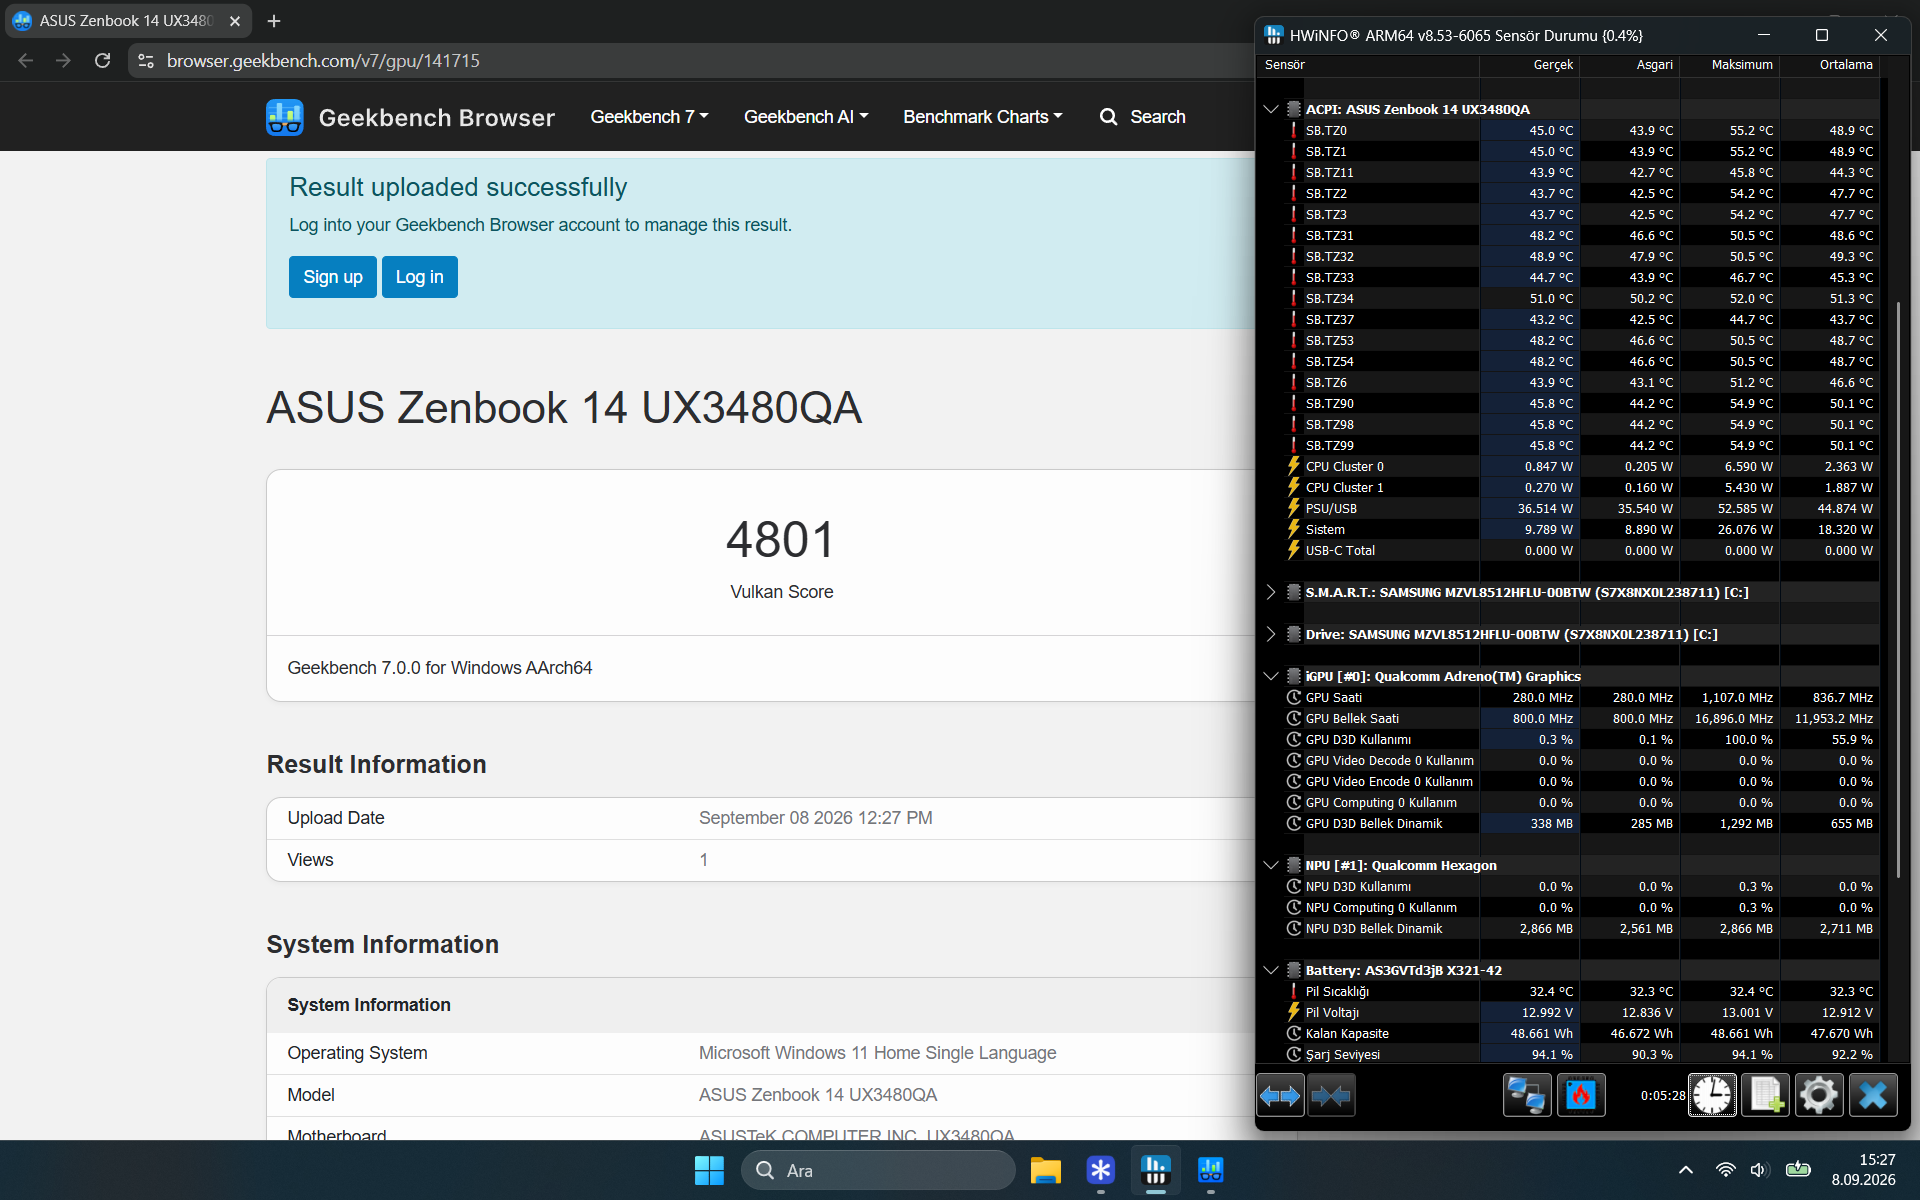The width and height of the screenshot is (1920, 1200).
Task: Click the Ortalama column header
Action: (1829, 65)
